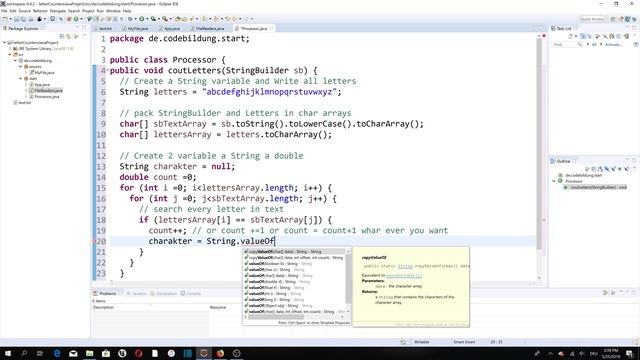This screenshot has width=640, height=360.
Task: Select text.txt in Package Explorer tree
Action: pyautogui.click(x=22, y=103)
